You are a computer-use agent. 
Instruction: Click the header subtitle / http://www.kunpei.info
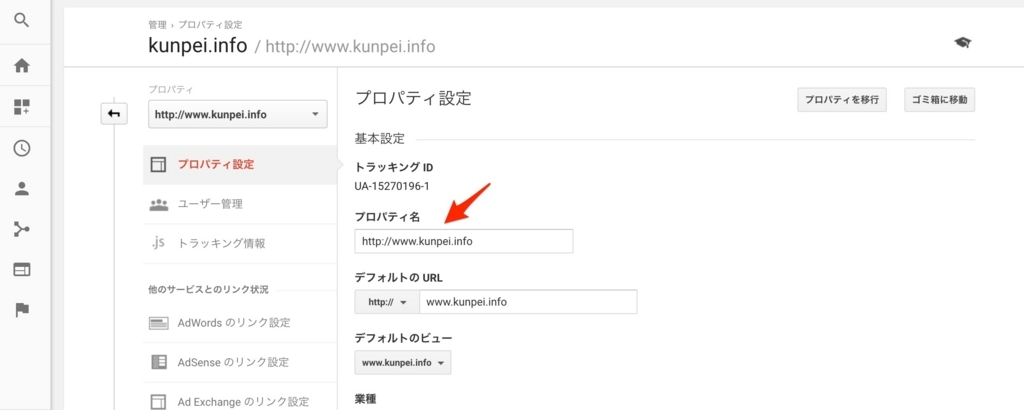(345, 47)
